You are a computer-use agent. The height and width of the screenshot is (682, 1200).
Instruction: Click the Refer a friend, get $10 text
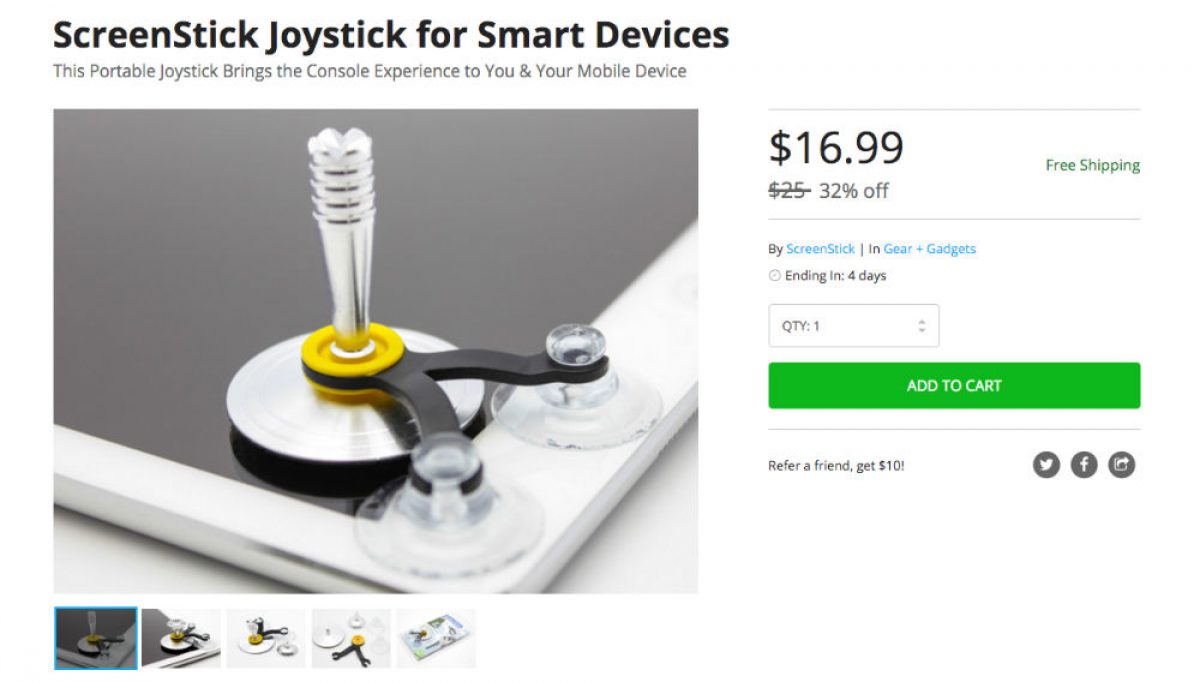point(836,466)
